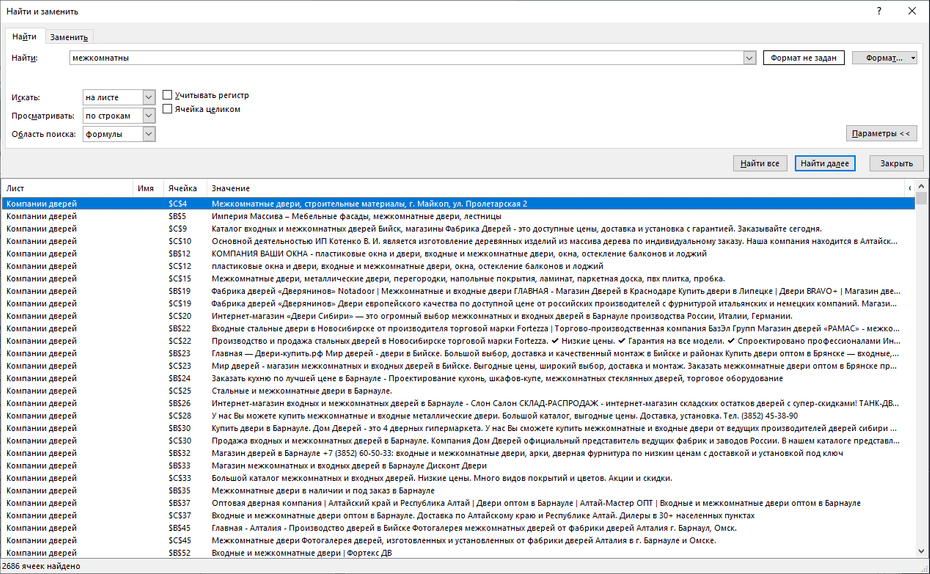Select the result row for cell $B$5
Screen dimensions: 930x574
coord(458,216)
